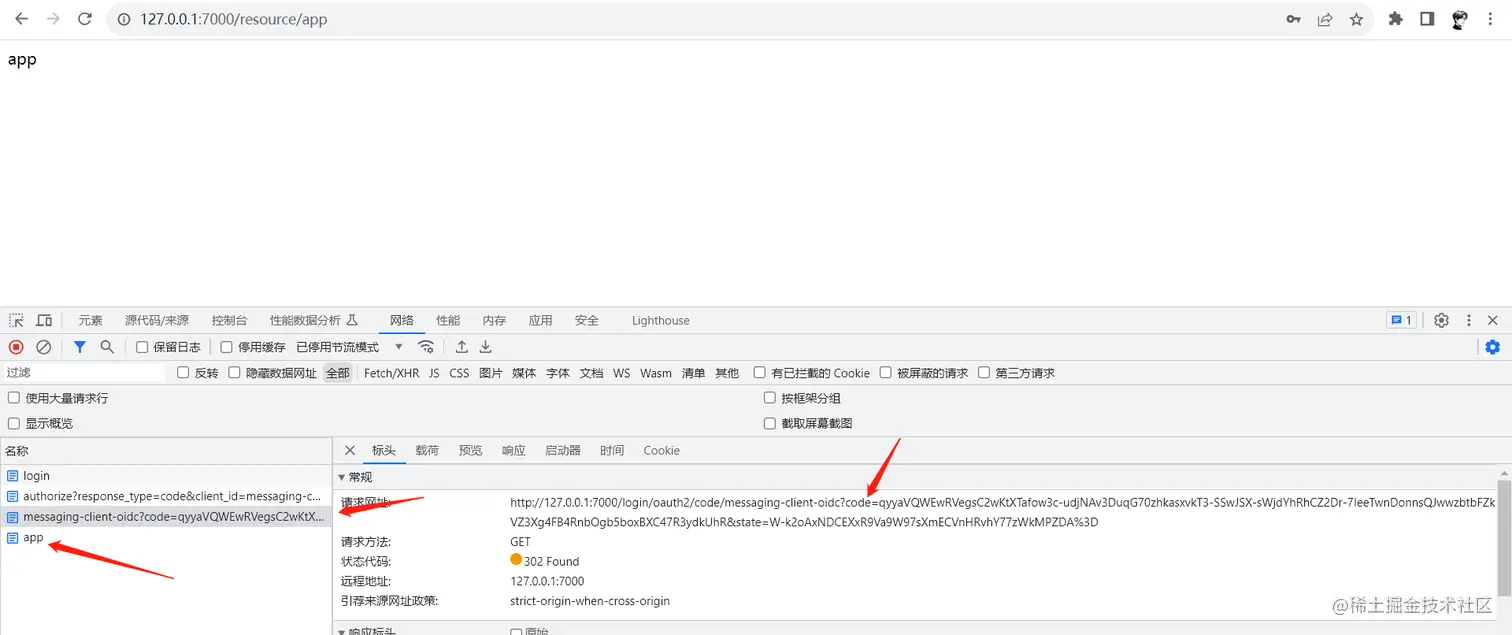1512x635 pixels.
Task: Import a HAR file with the upload icon
Action: [461, 347]
